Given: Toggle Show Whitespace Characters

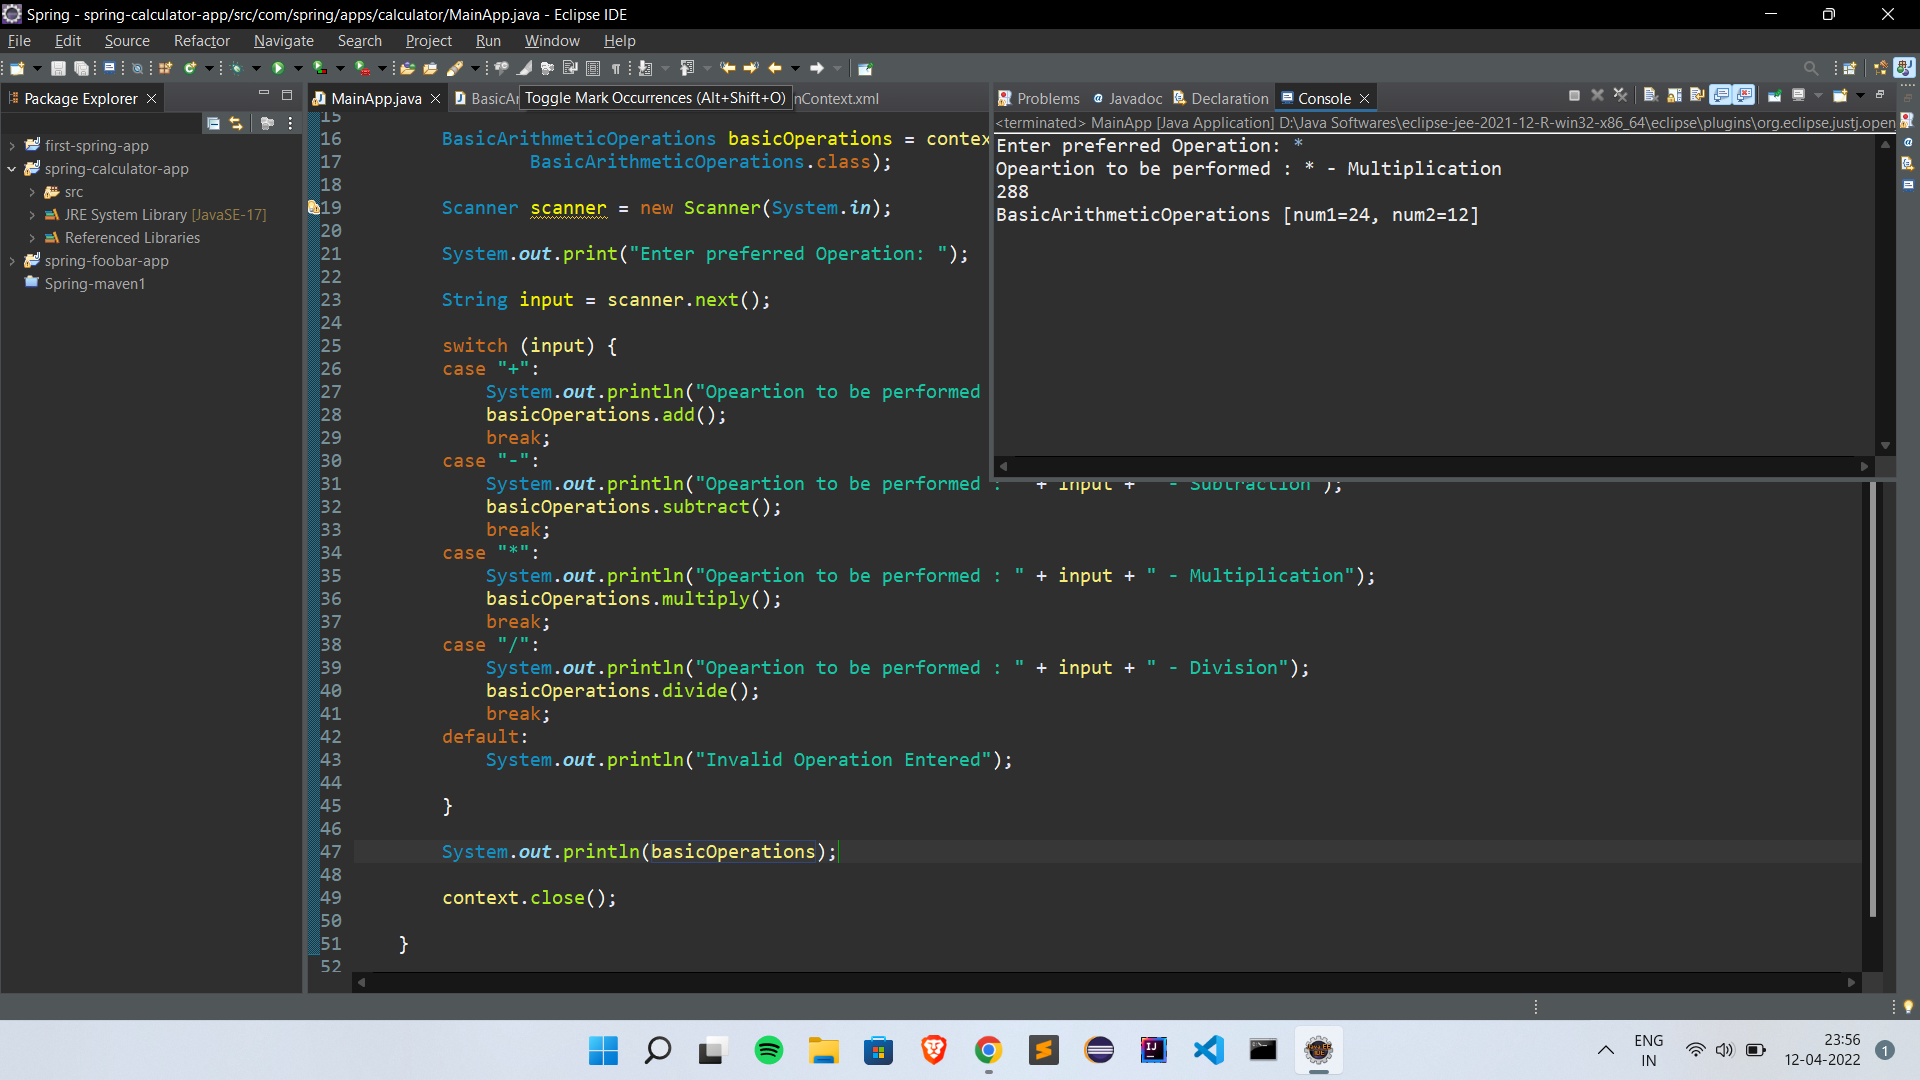Looking at the screenshot, I should (x=616, y=69).
